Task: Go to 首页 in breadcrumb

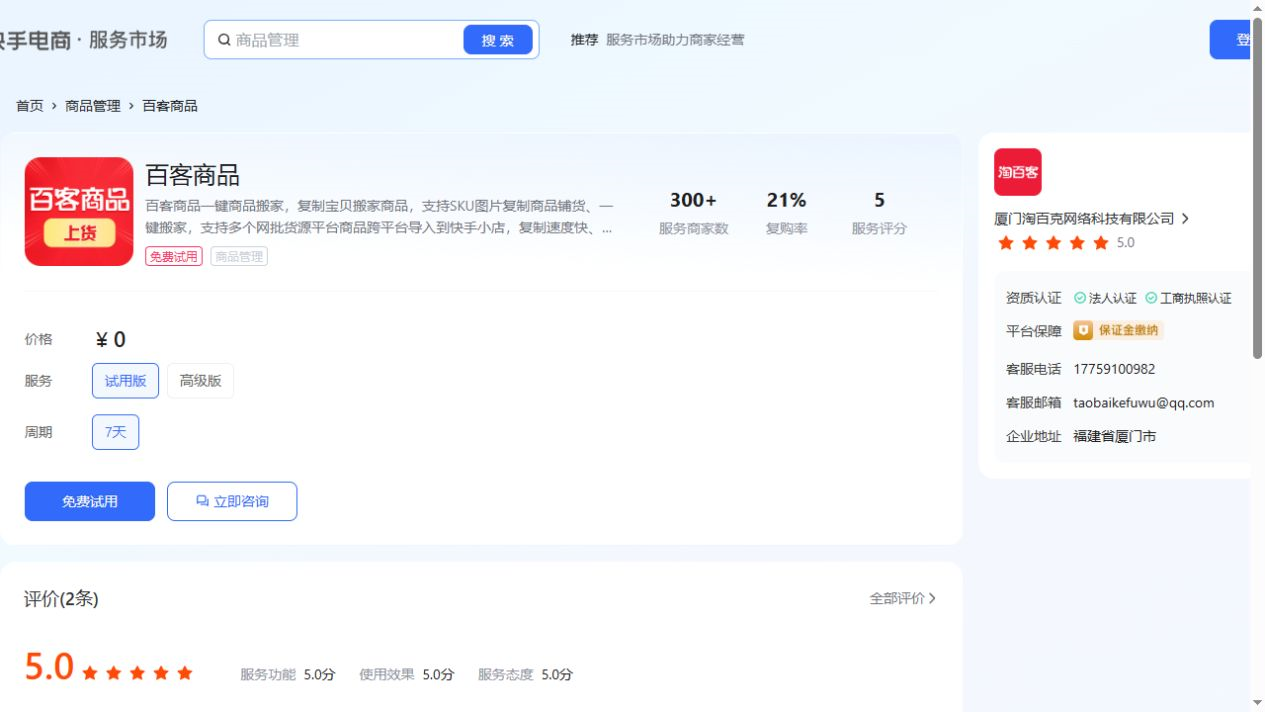Action: 30,106
